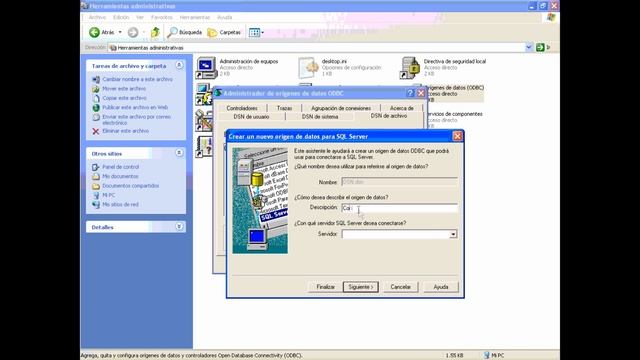Select Administración de equipos shortcut icon
Viewport: 640px width, 360px height.
[206, 68]
